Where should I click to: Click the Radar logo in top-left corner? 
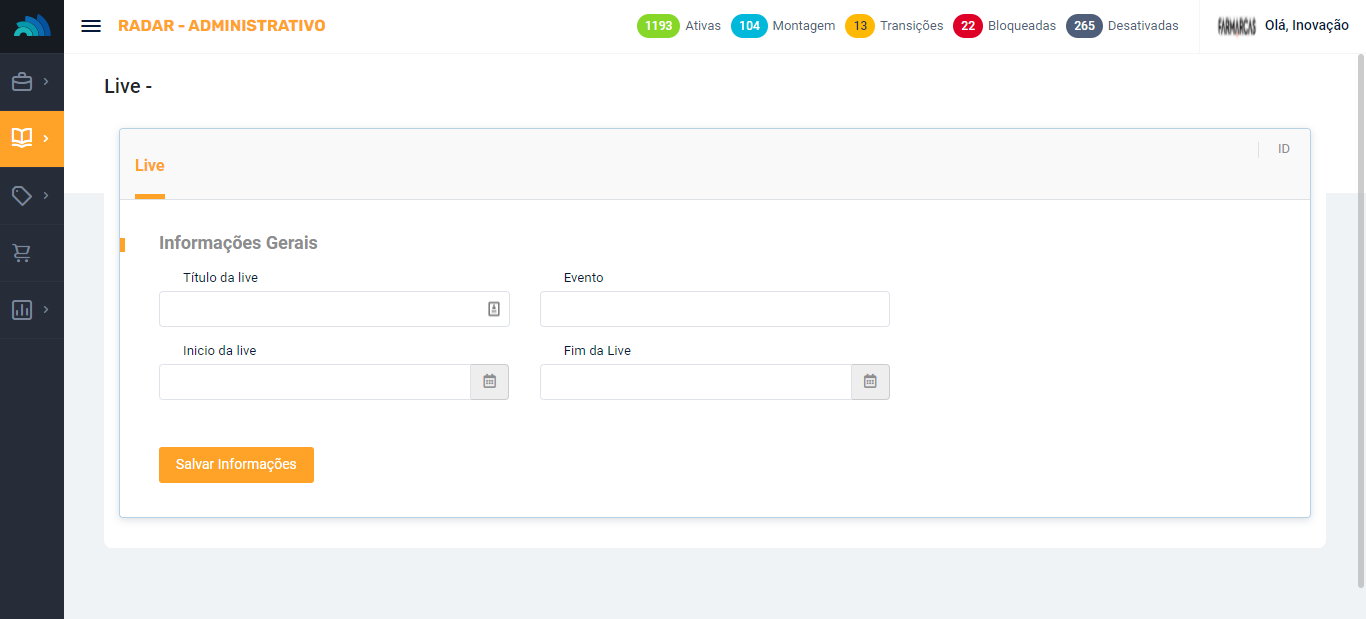(x=31, y=27)
